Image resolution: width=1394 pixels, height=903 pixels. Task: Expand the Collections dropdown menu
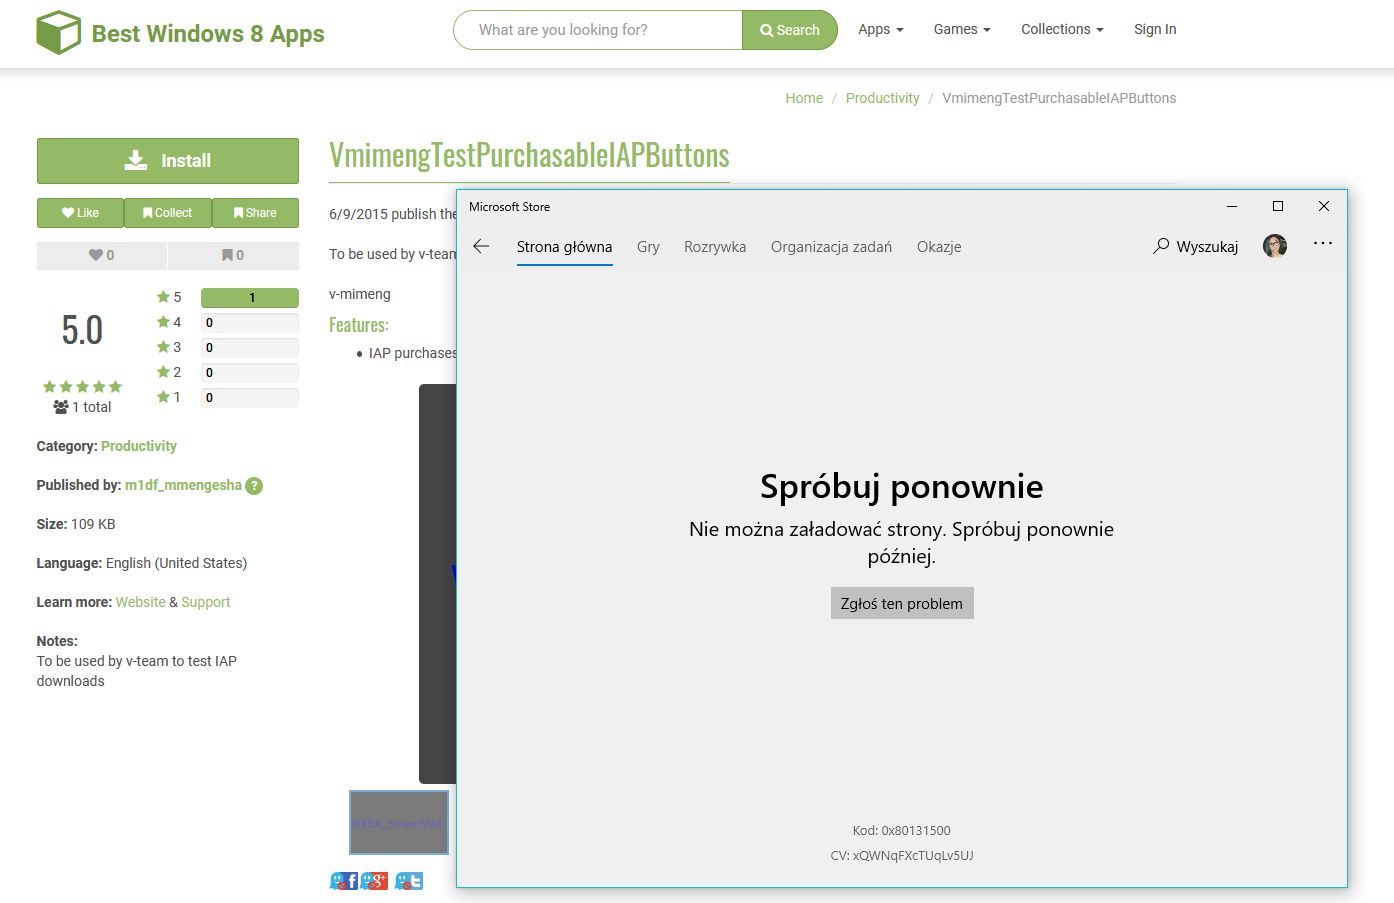tap(1062, 30)
